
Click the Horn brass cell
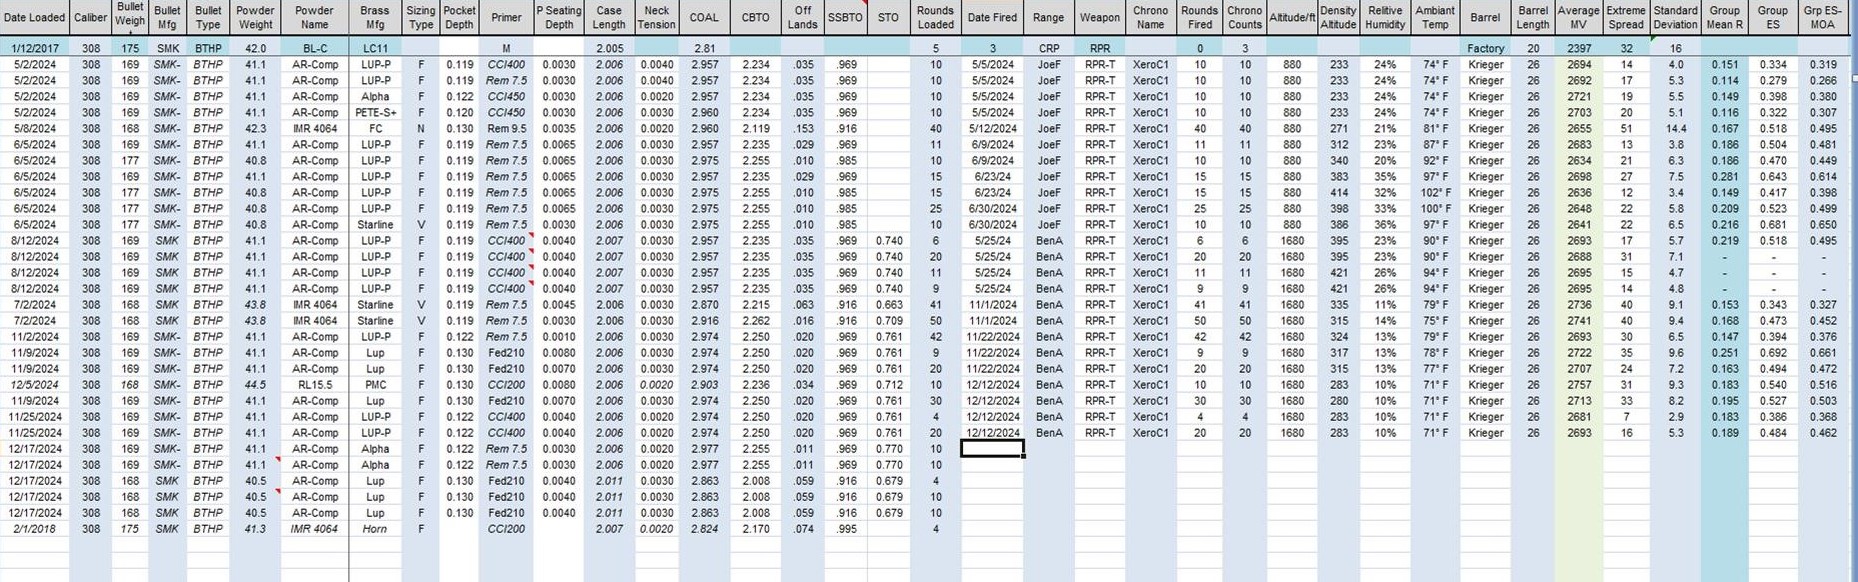tap(375, 529)
